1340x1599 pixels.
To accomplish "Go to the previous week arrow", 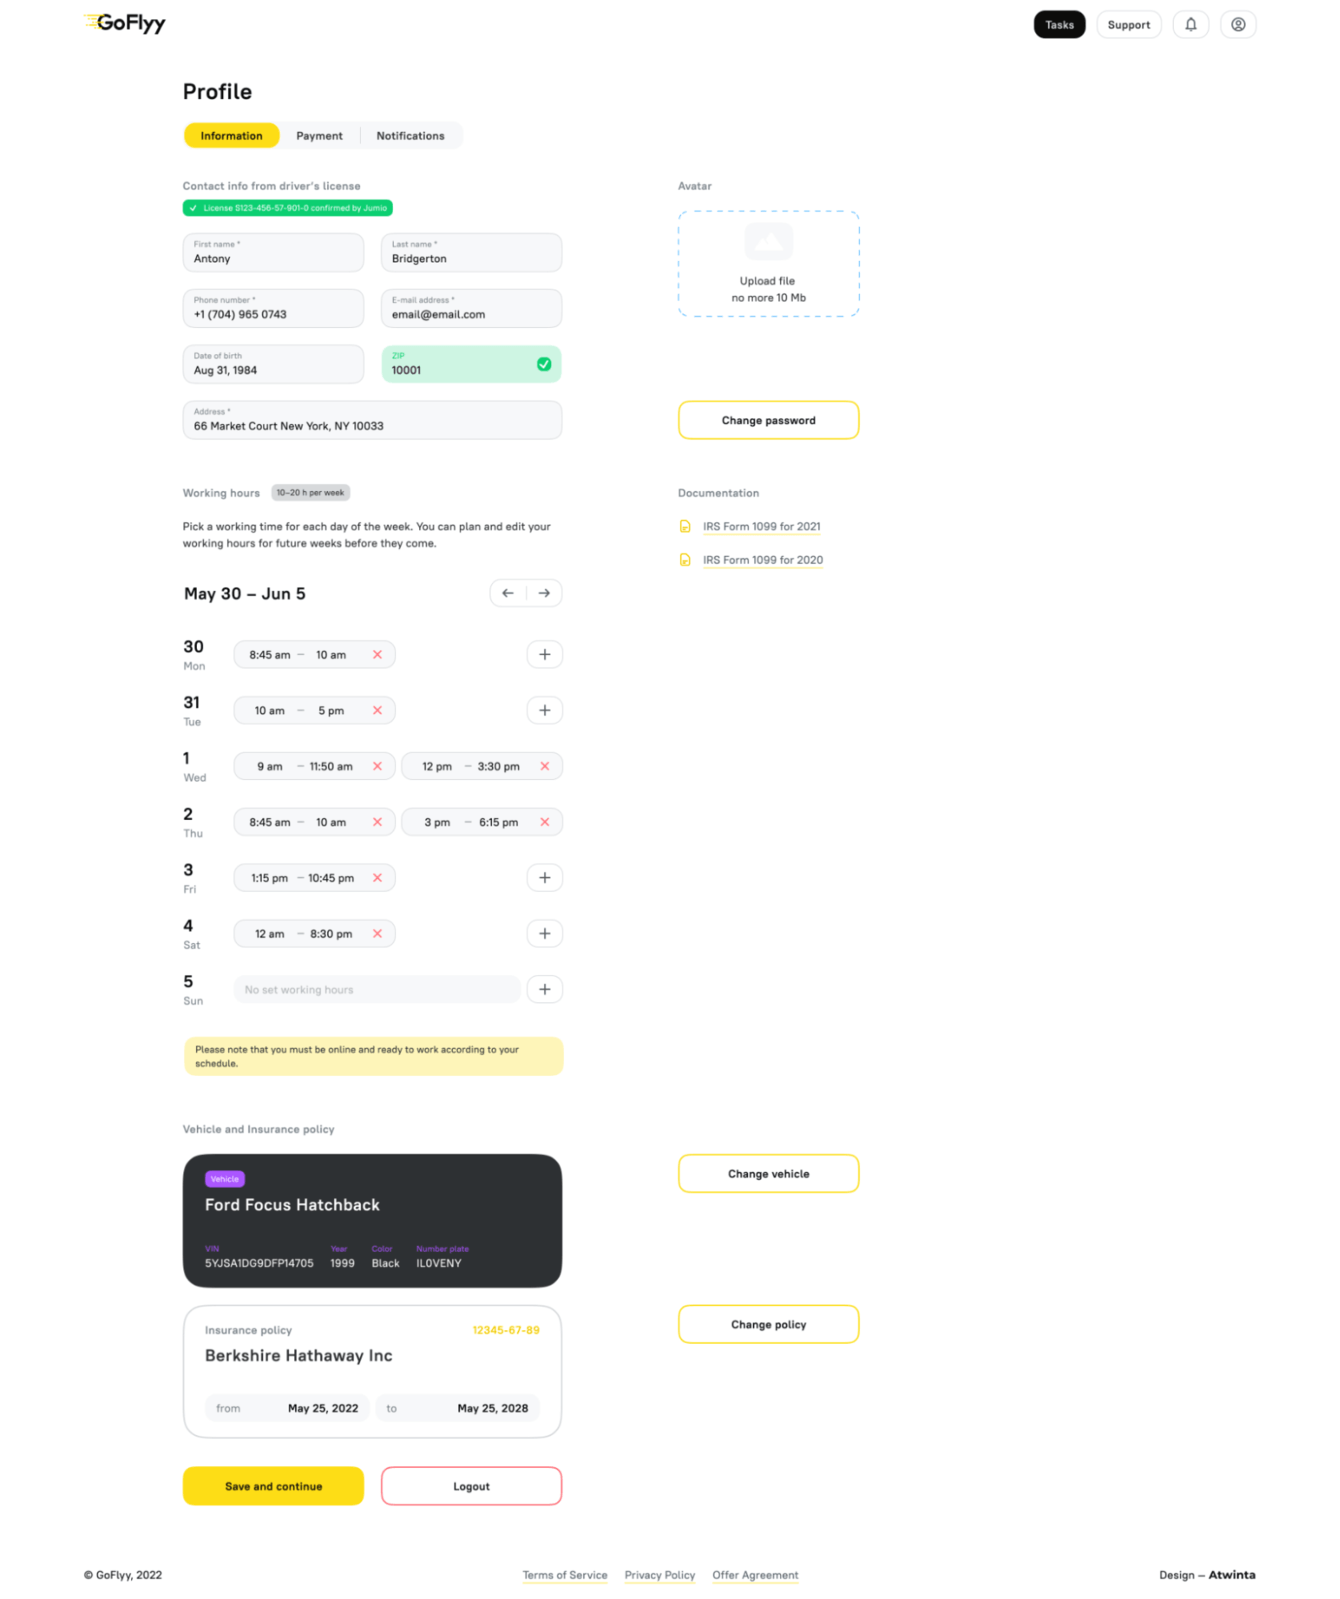I will pos(508,593).
